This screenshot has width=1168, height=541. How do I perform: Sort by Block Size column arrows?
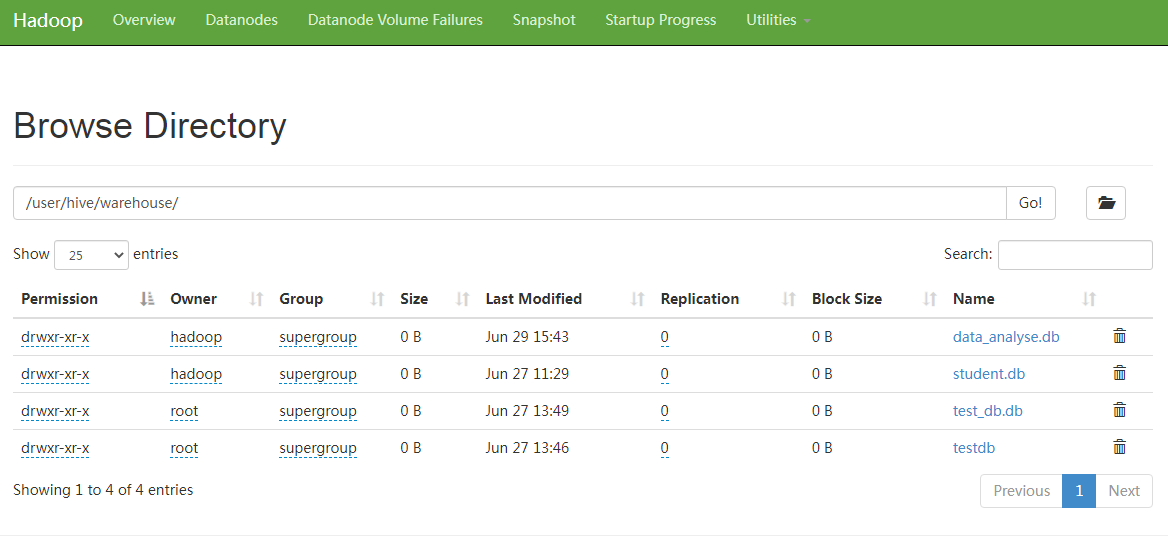[930, 299]
